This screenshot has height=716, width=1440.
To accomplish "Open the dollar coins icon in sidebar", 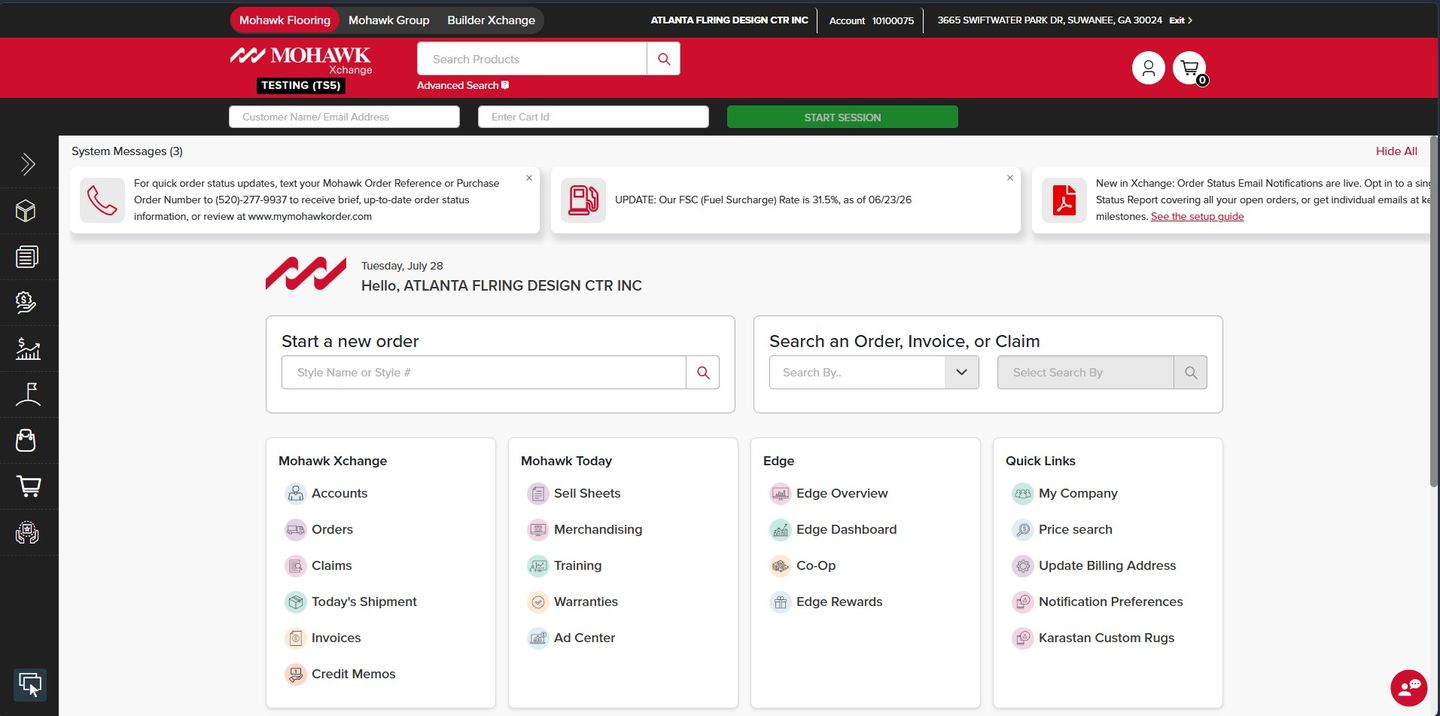I will pyautogui.click(x=27, y=303).
